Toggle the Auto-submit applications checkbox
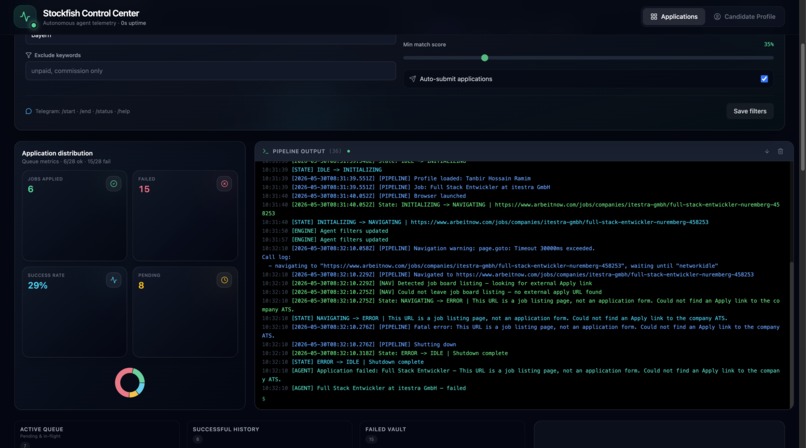Screen dimensions: 806x448 (x=764, y=79)
